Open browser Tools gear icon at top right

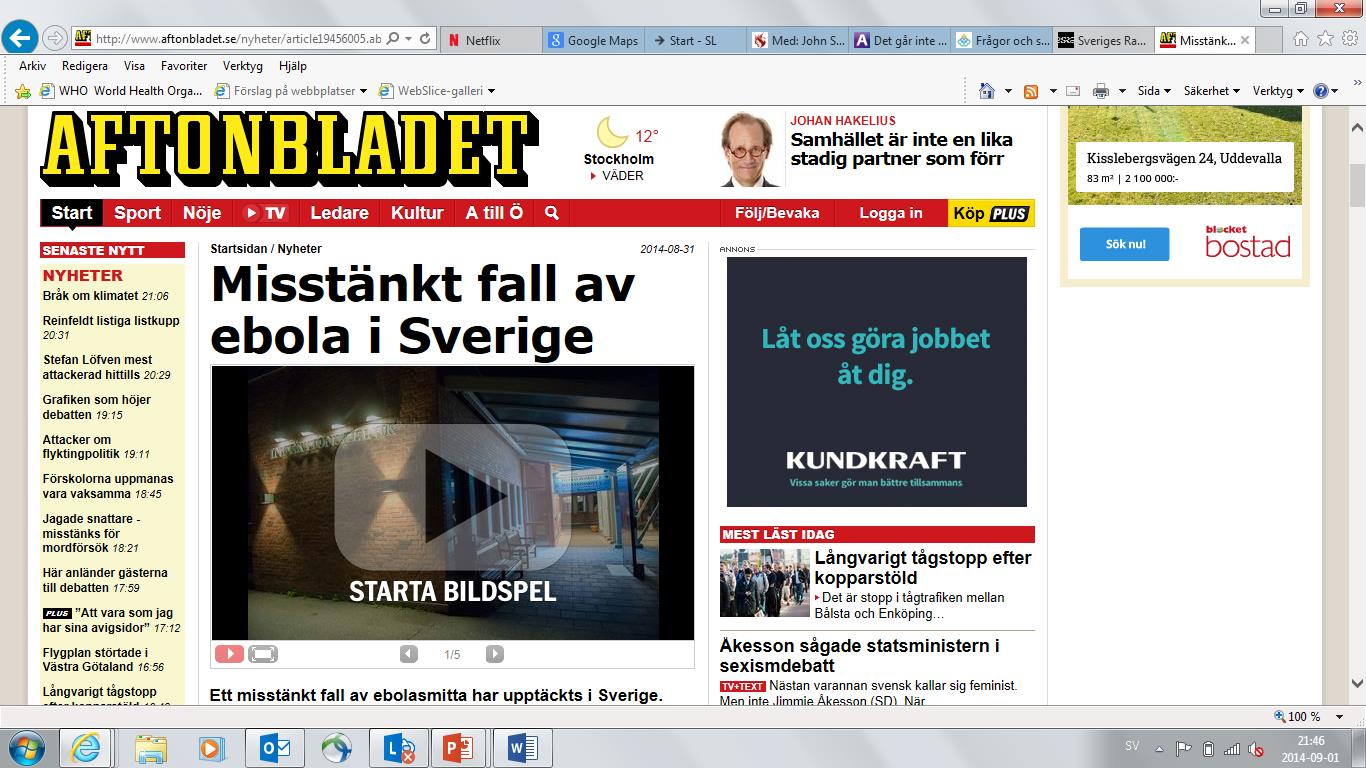coord(1349,39)
